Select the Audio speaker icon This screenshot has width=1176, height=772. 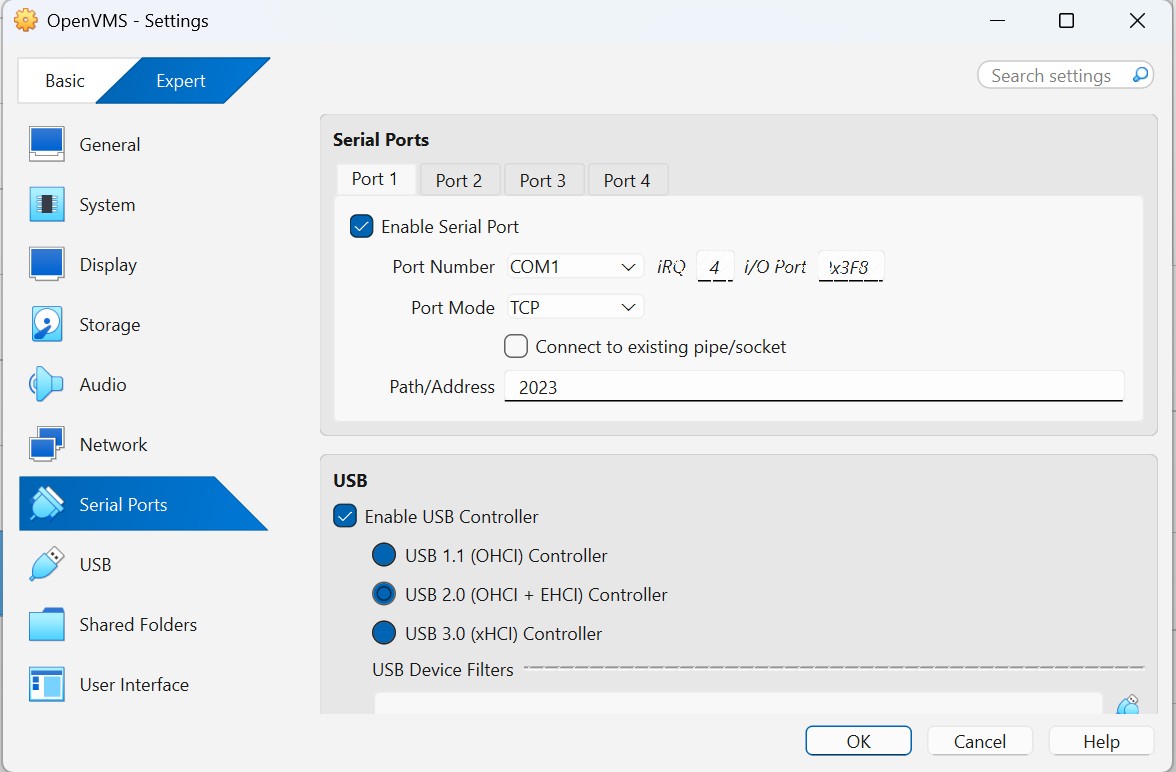(x=46, y=384)
